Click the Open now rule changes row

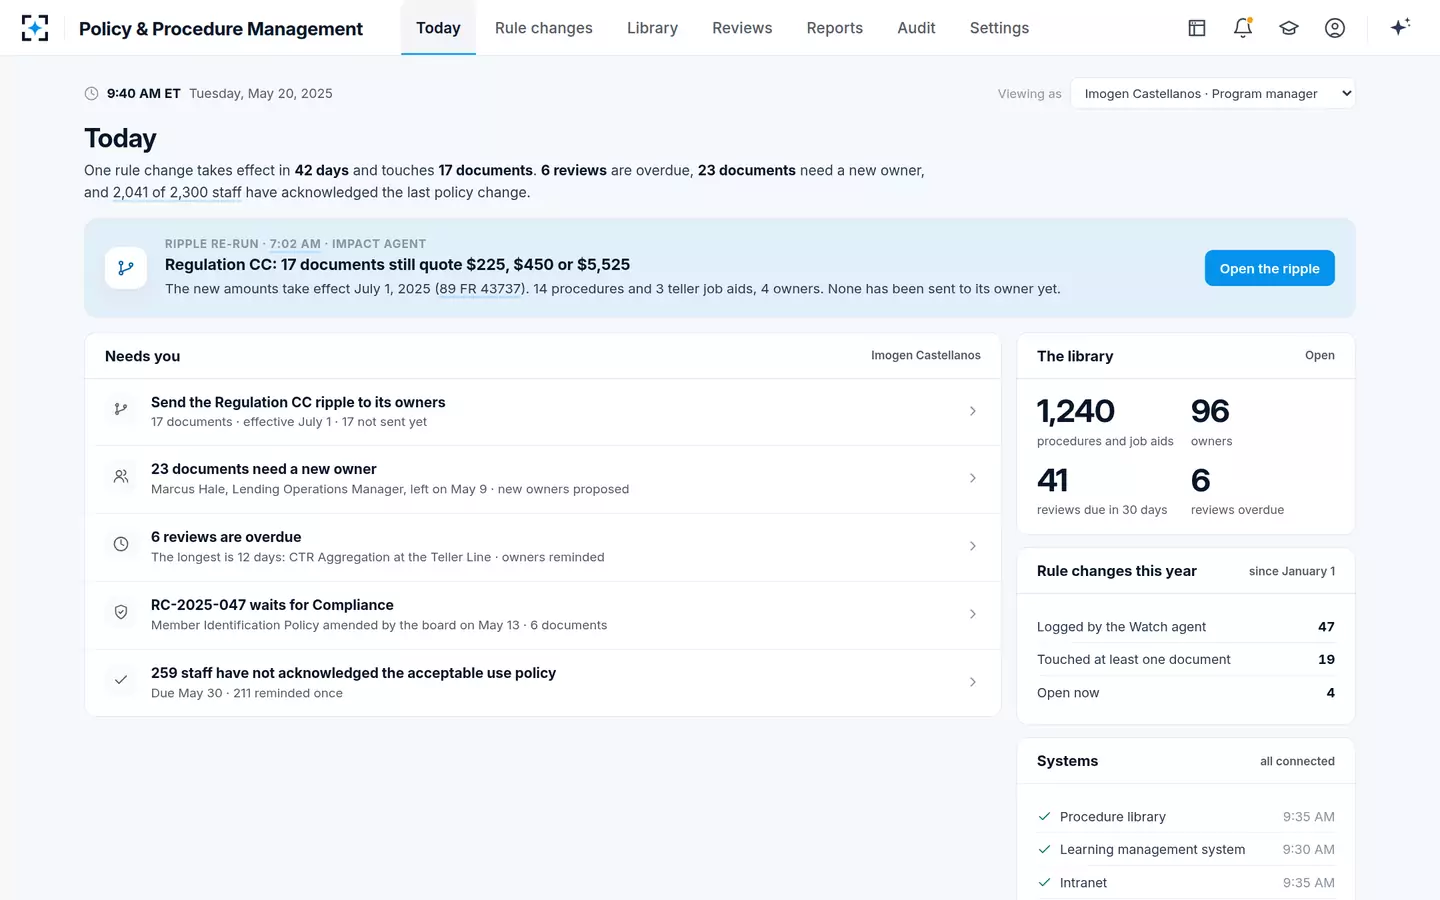pos(1186,693)
